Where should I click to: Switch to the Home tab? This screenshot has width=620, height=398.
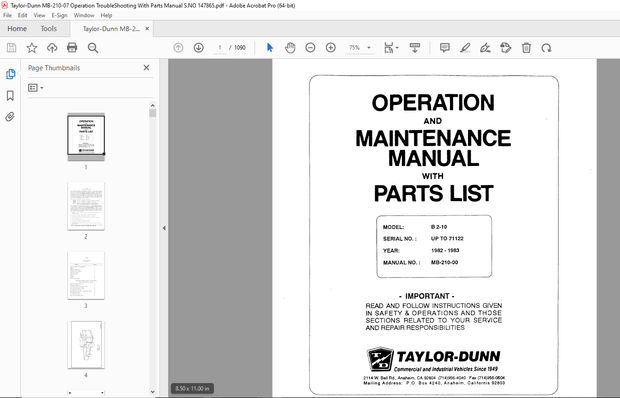[x=17, y=28]
